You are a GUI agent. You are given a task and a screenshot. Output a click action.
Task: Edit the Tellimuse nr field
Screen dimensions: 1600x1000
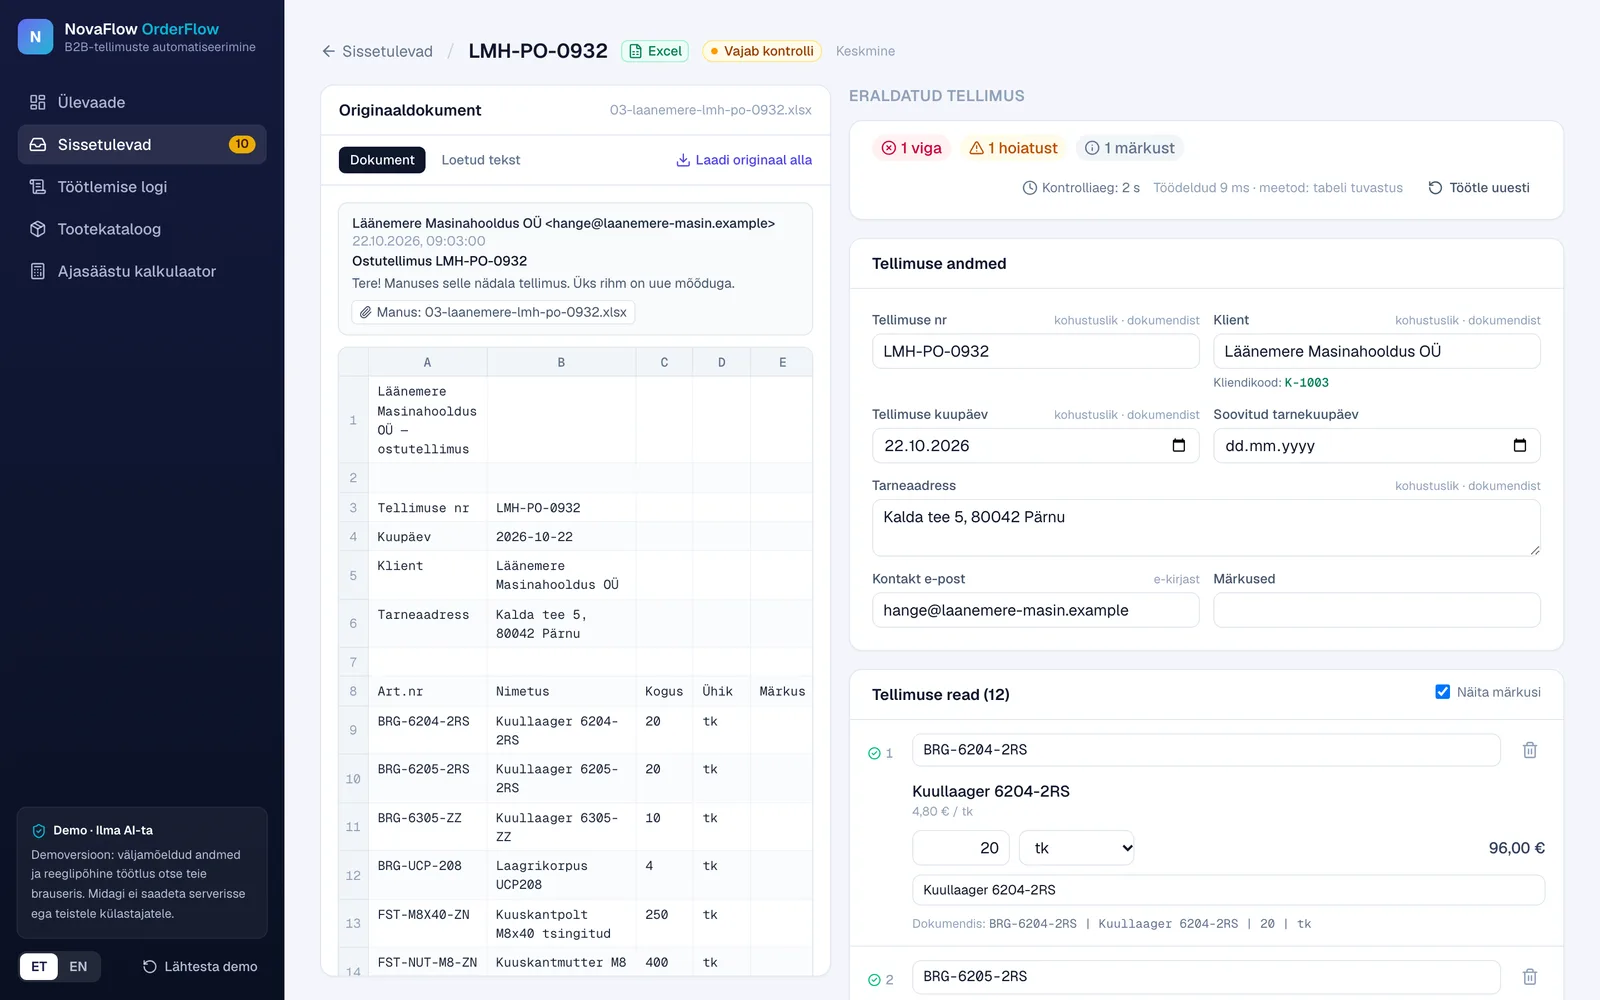pyautogui.click(x=1036, y=351)
